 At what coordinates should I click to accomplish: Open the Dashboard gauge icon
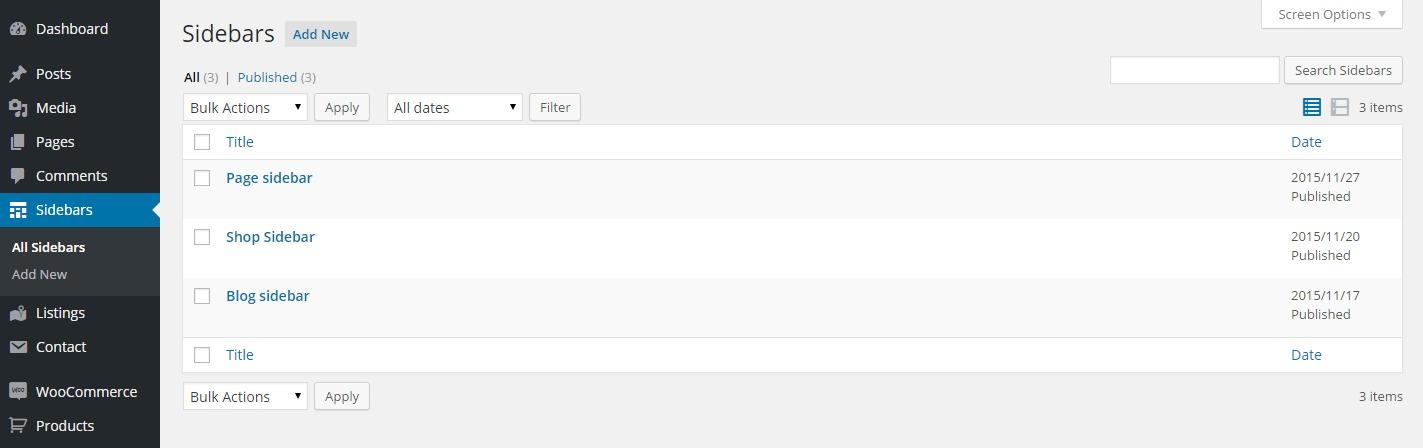pyautogui.click(x=18, y=29)
